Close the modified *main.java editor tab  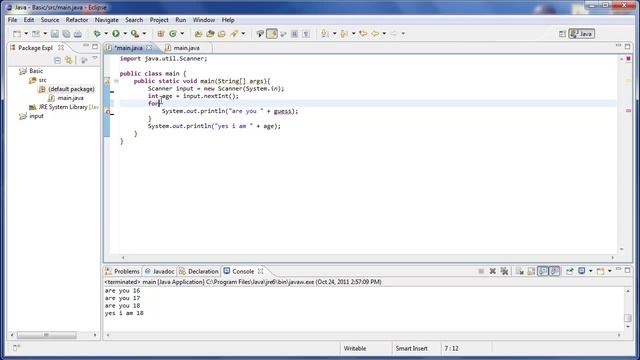(x=149, y=48)
